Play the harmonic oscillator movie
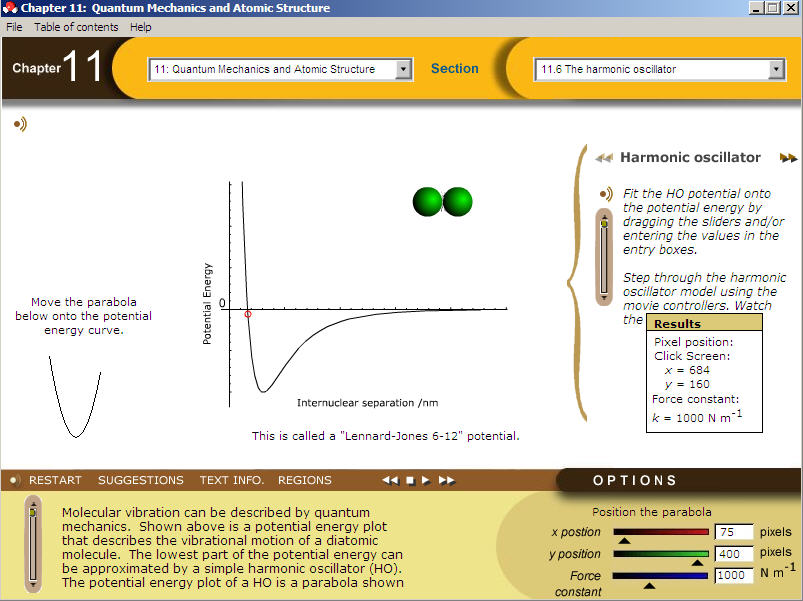 click(x=426, y=480)
